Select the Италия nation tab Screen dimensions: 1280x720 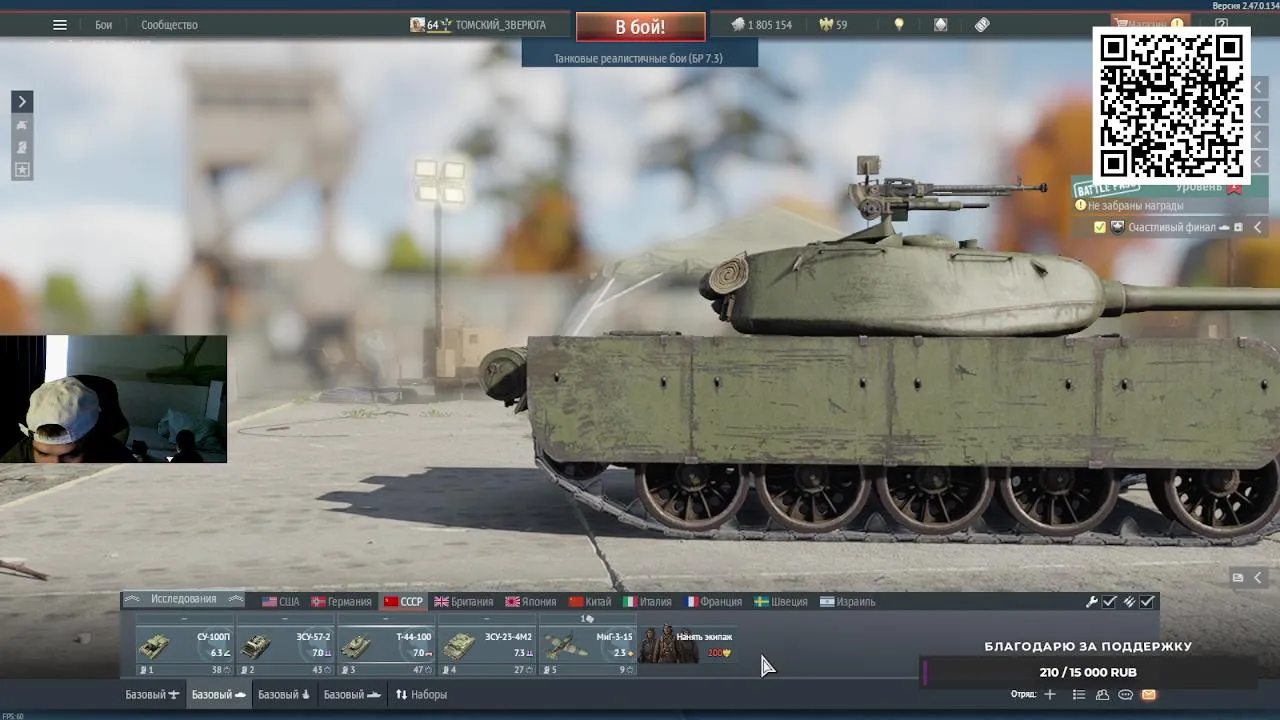(648, 602)
